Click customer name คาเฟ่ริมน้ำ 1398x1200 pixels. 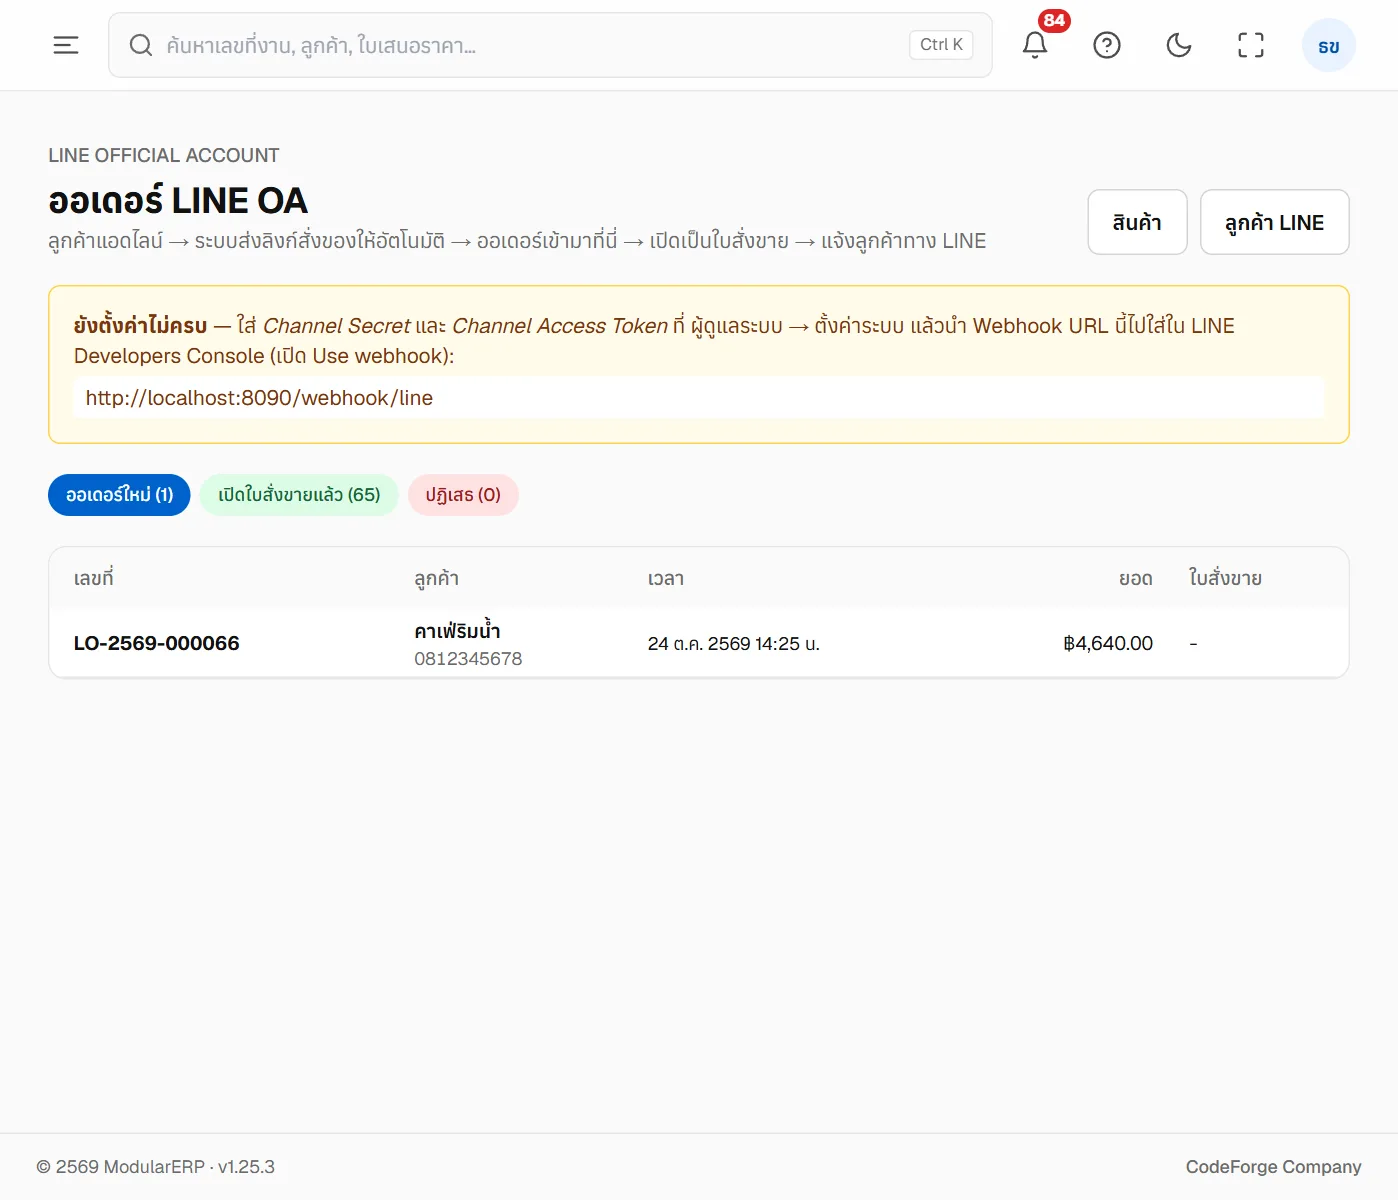[x=457, y=631]
